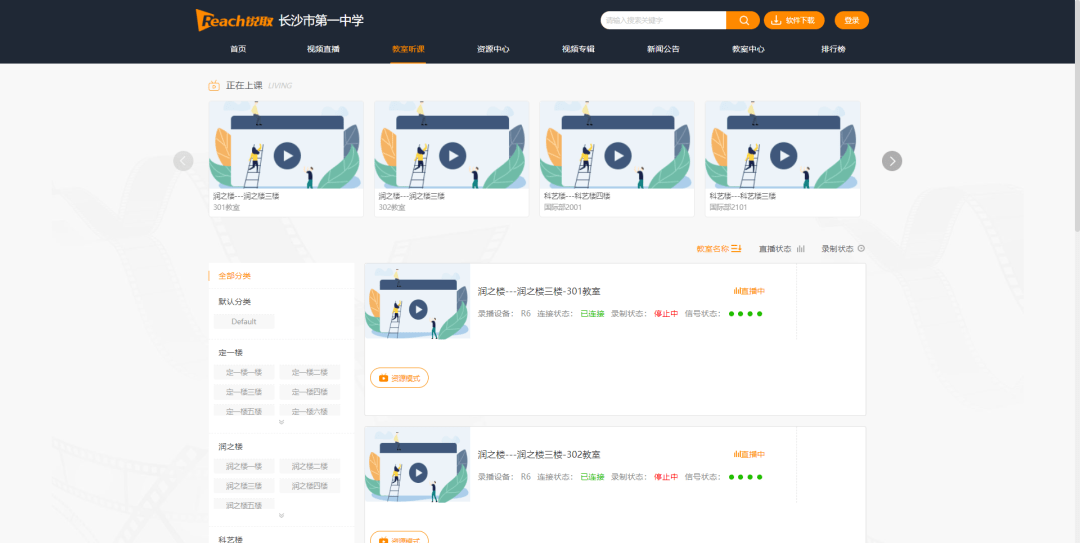This screenshot has height=543, width=1080.
Task: Click 长沙市第一中学 school name in header
Action: point(321,21)
